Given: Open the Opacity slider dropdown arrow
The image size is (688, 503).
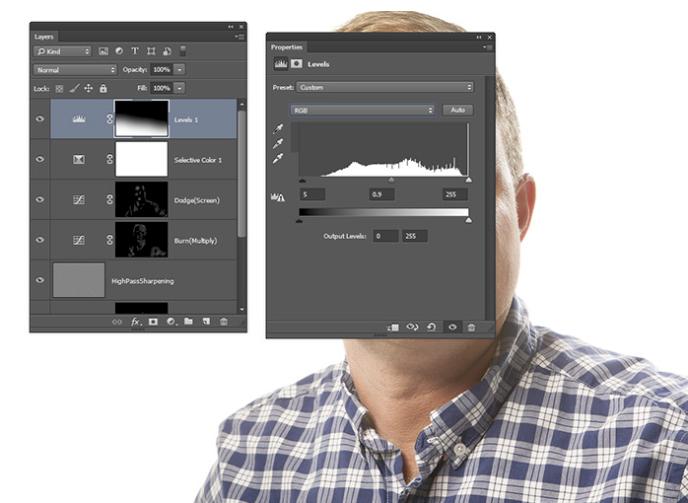Looking at the screenshot, I should coord(179,69).
